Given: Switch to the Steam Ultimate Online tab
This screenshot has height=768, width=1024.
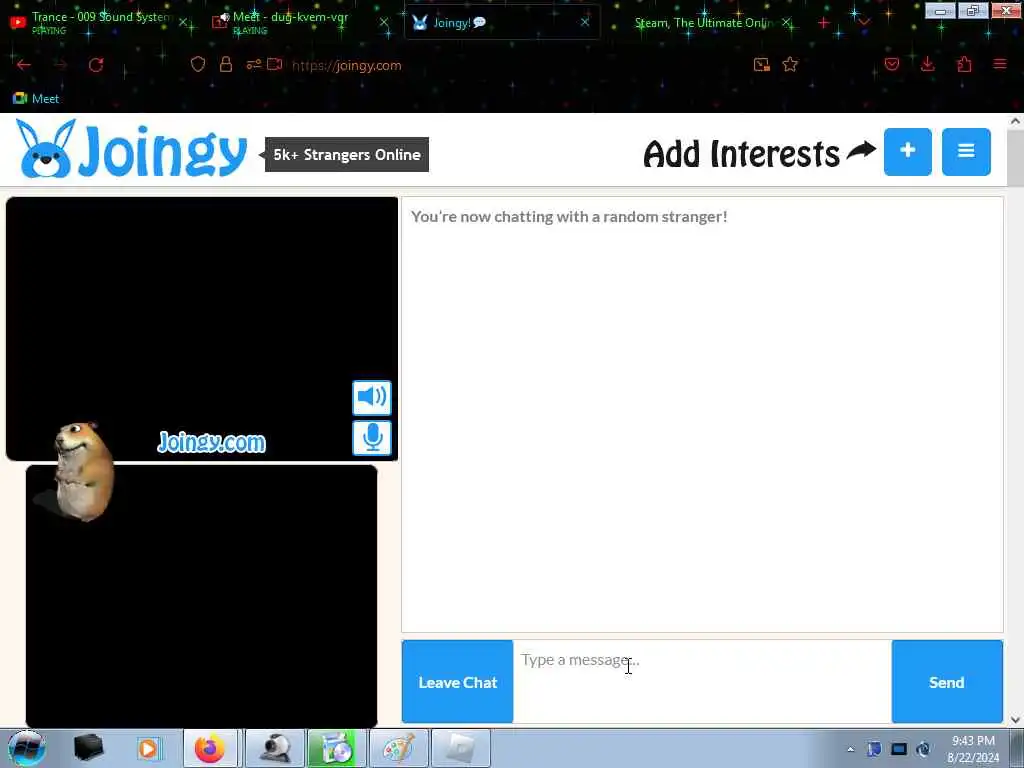Looking at the screenshot, I should coord(702,22).
